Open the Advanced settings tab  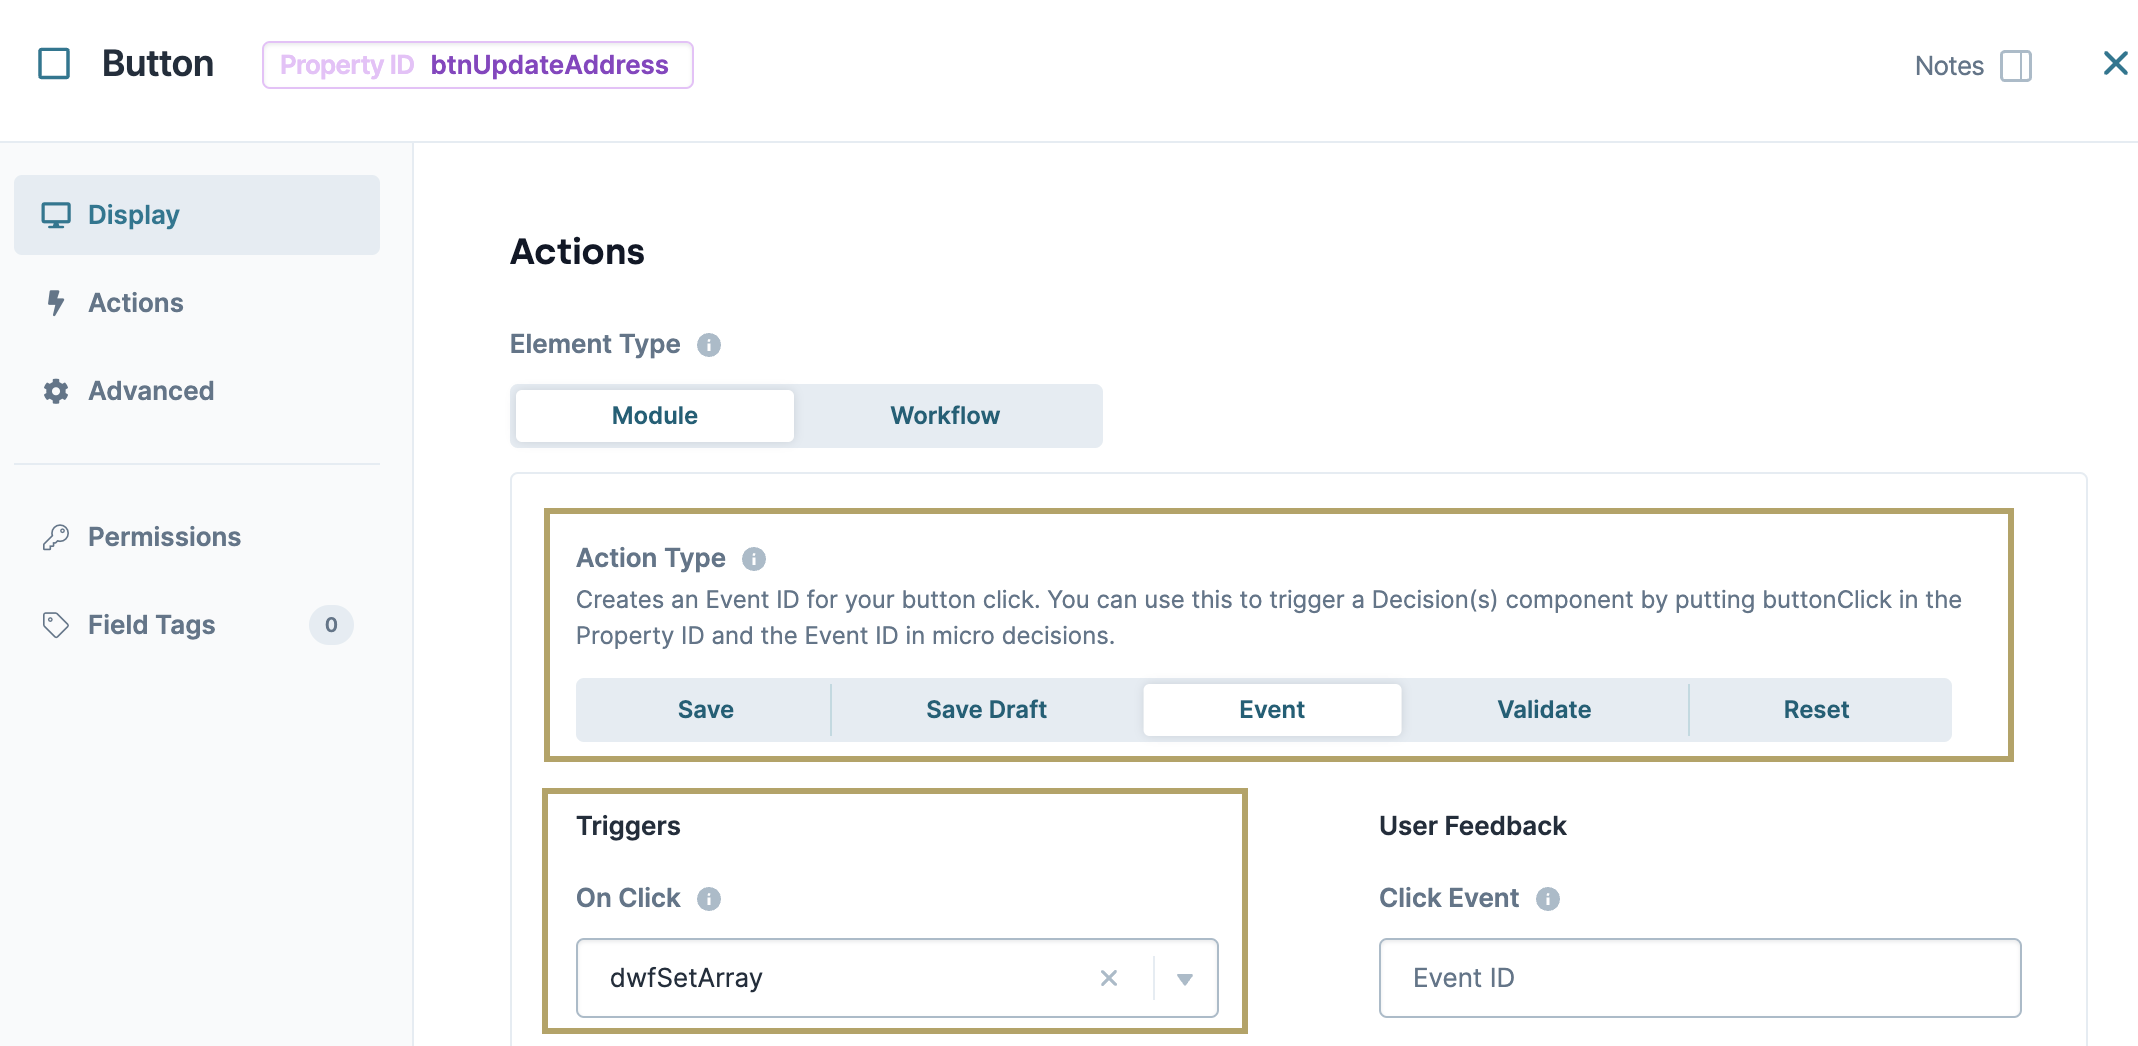tap(197, 391)
